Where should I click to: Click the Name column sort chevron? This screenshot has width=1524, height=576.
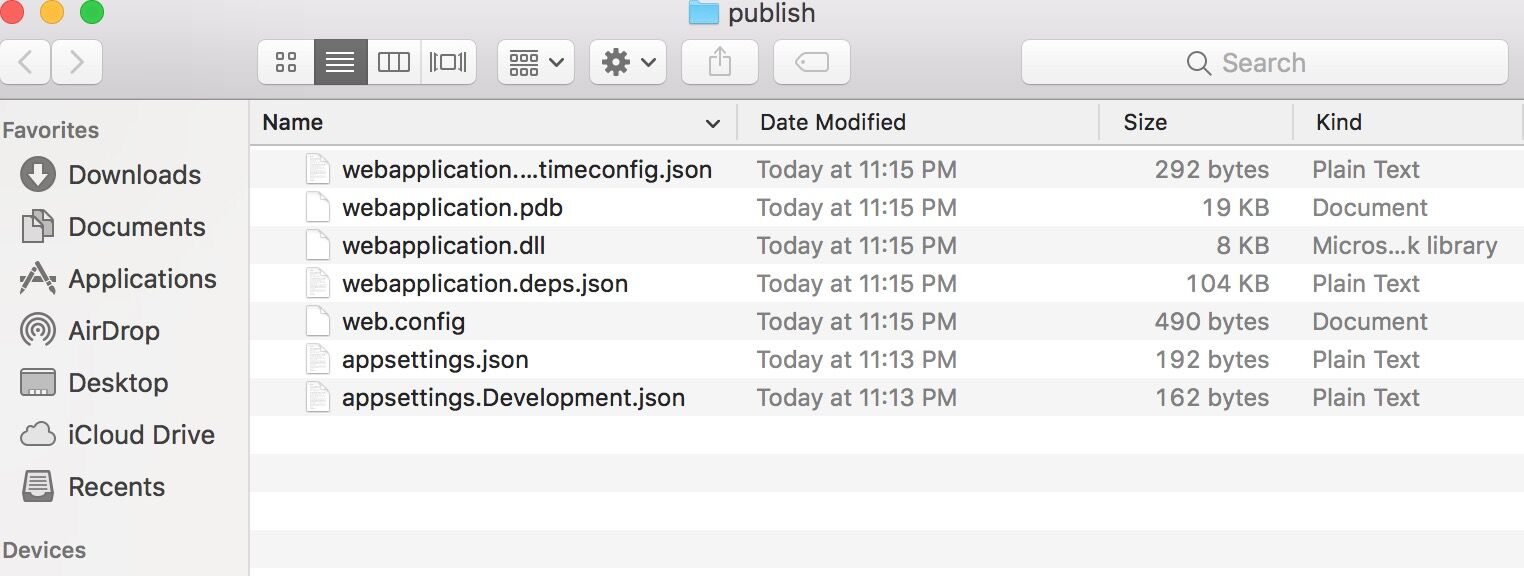[x=712, y=122]
